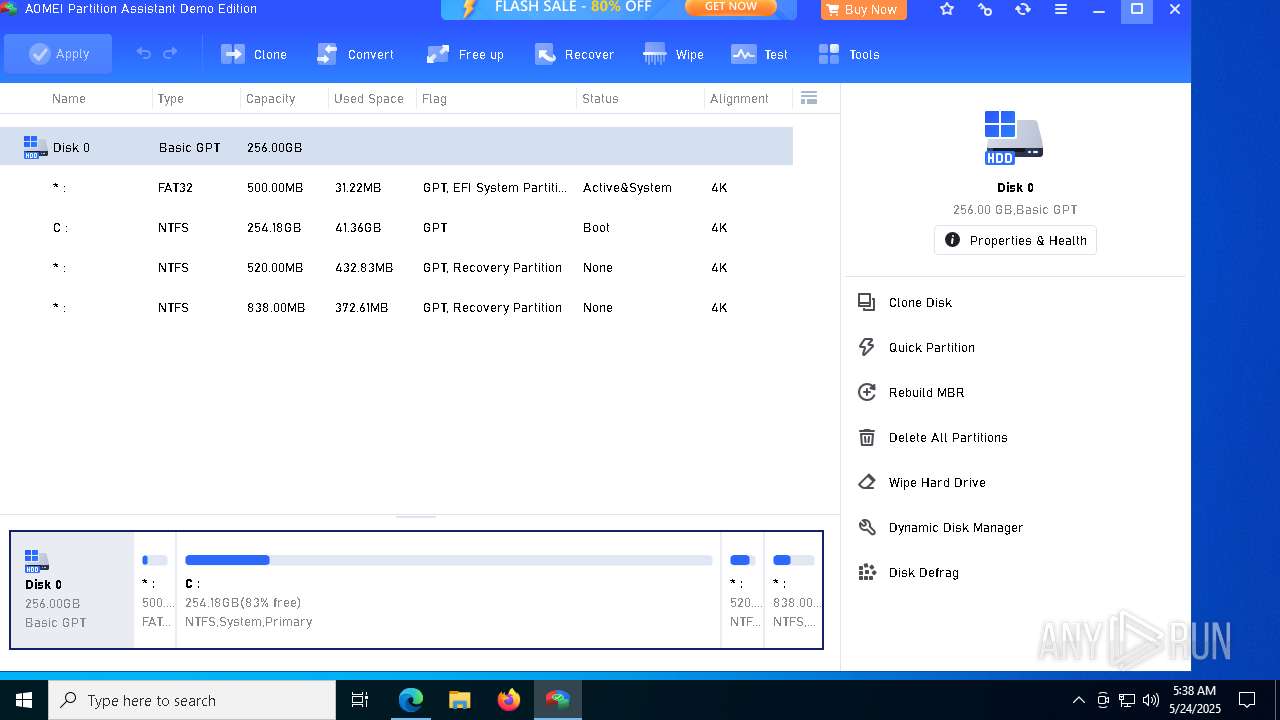
Task: Click the C: usage bar in disk map
Action: tap(448, 560)
